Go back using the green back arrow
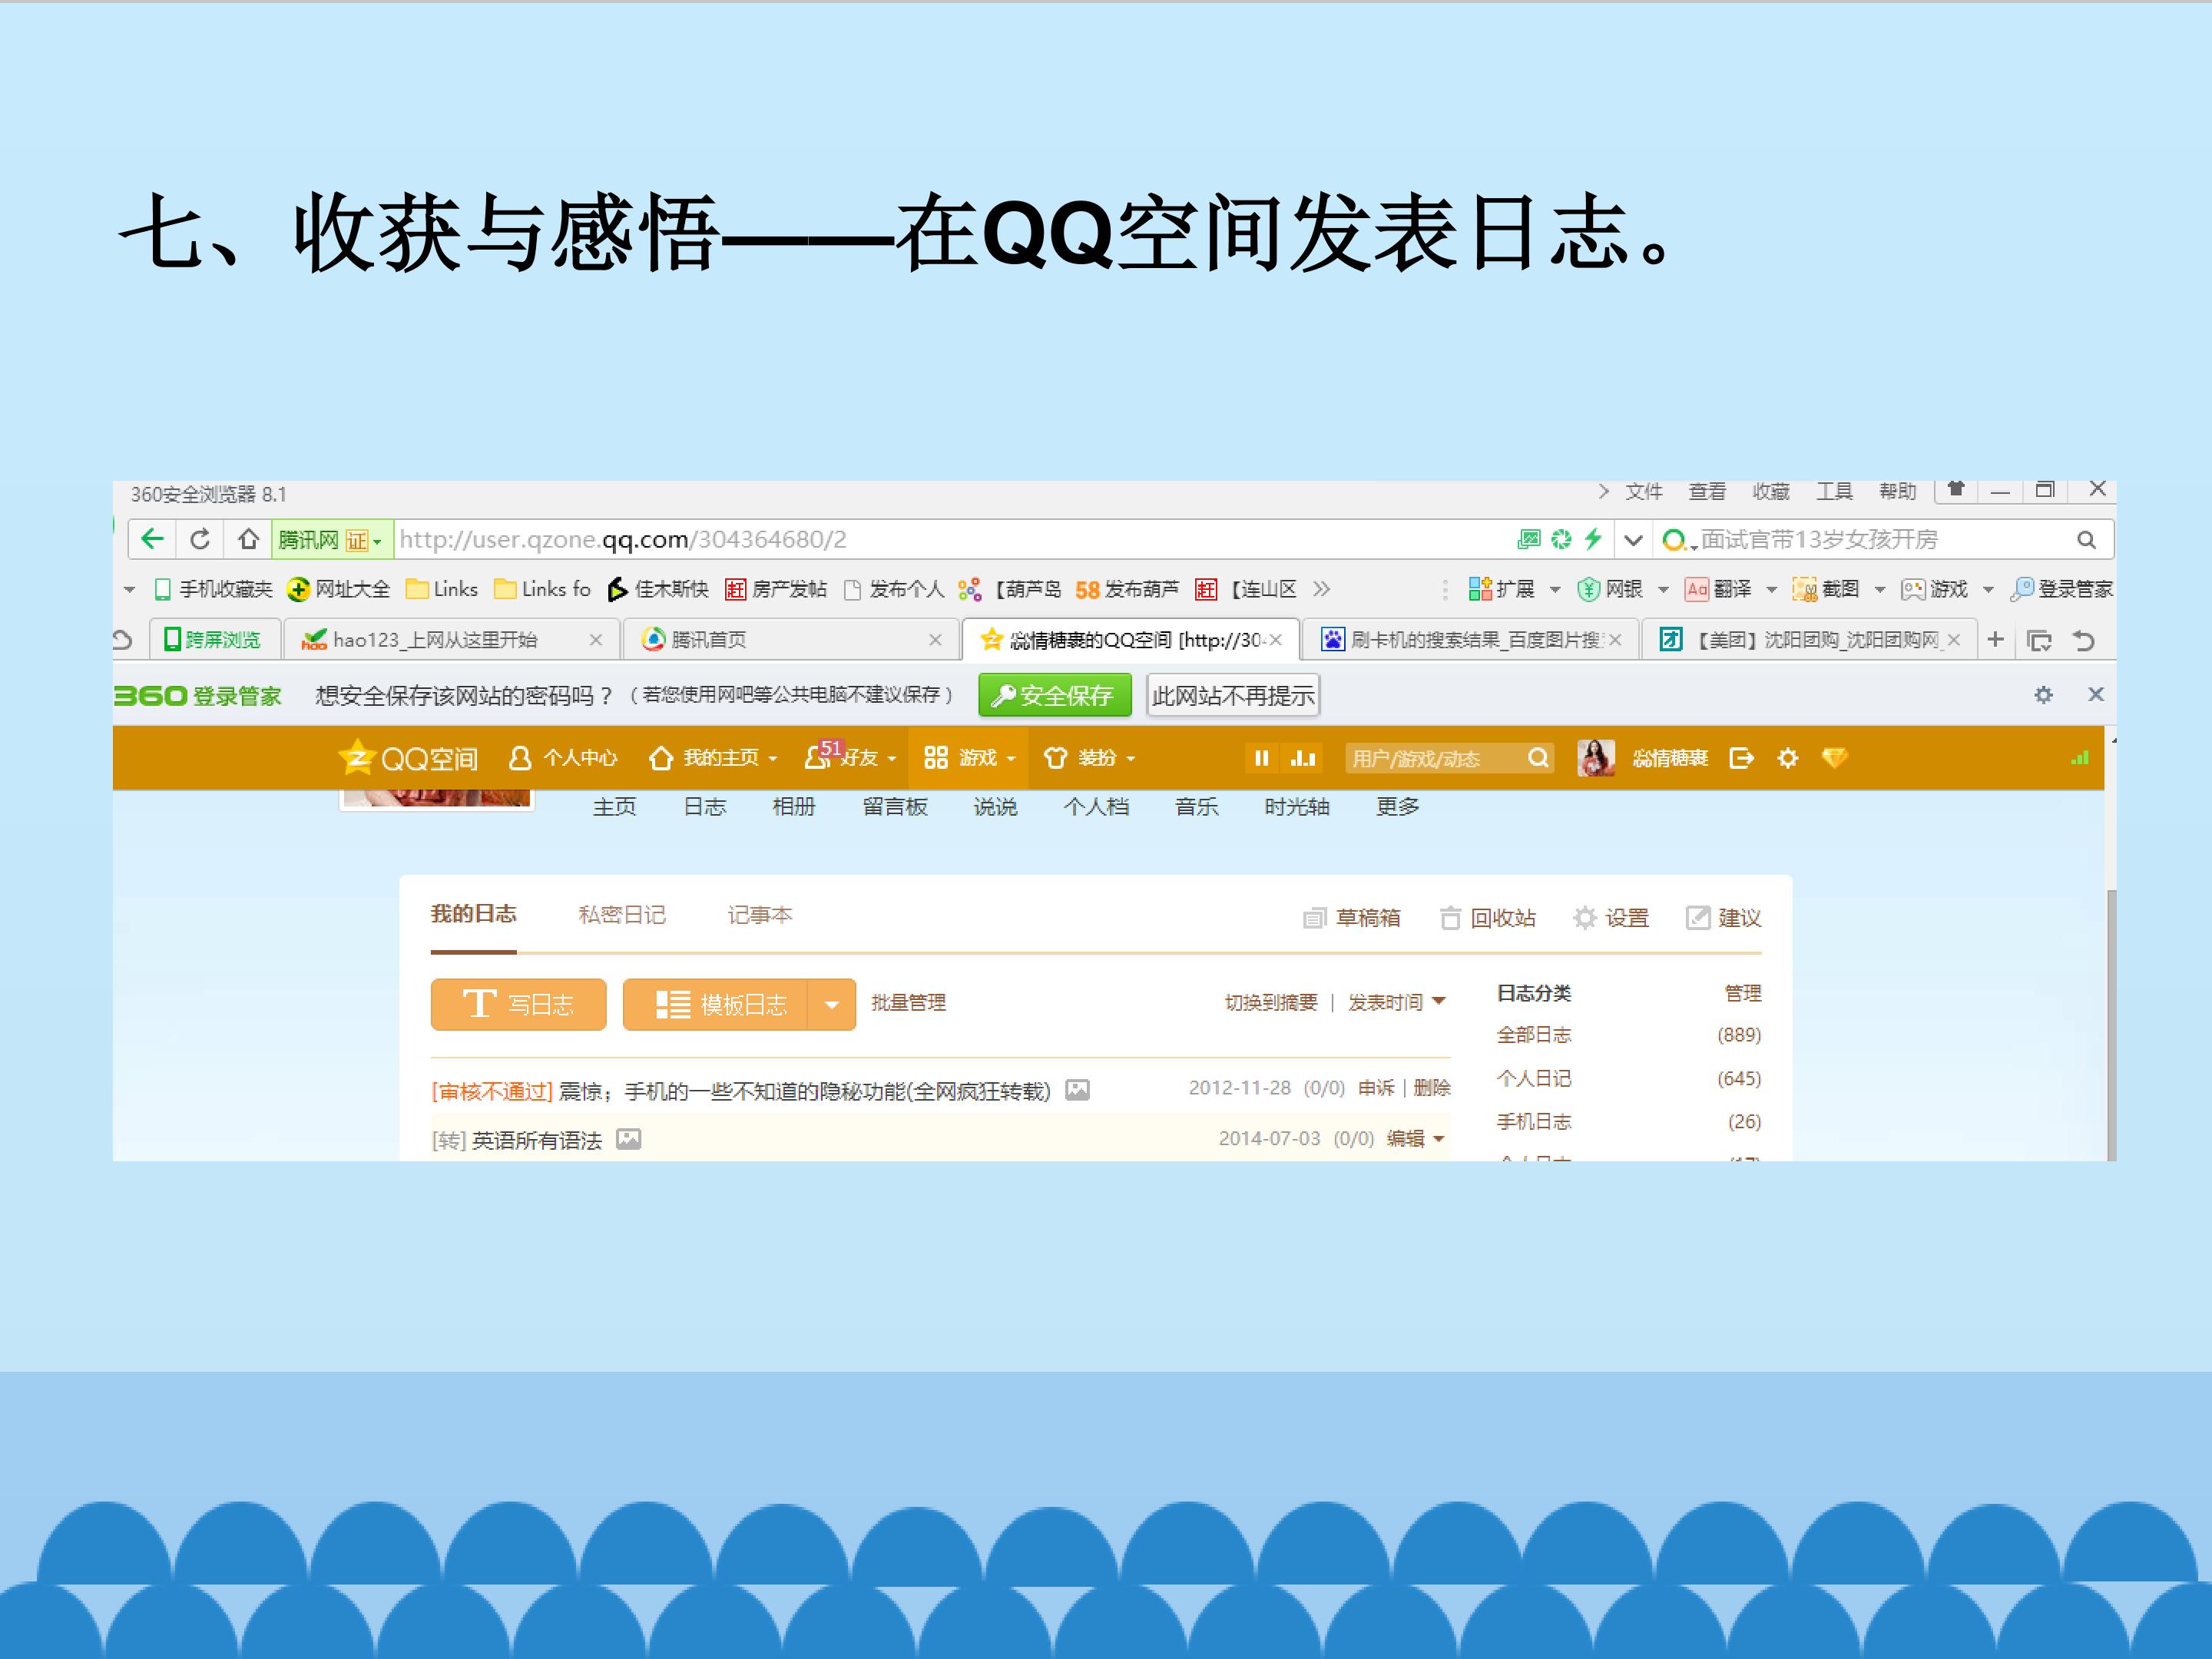 (x=152, y=540)
